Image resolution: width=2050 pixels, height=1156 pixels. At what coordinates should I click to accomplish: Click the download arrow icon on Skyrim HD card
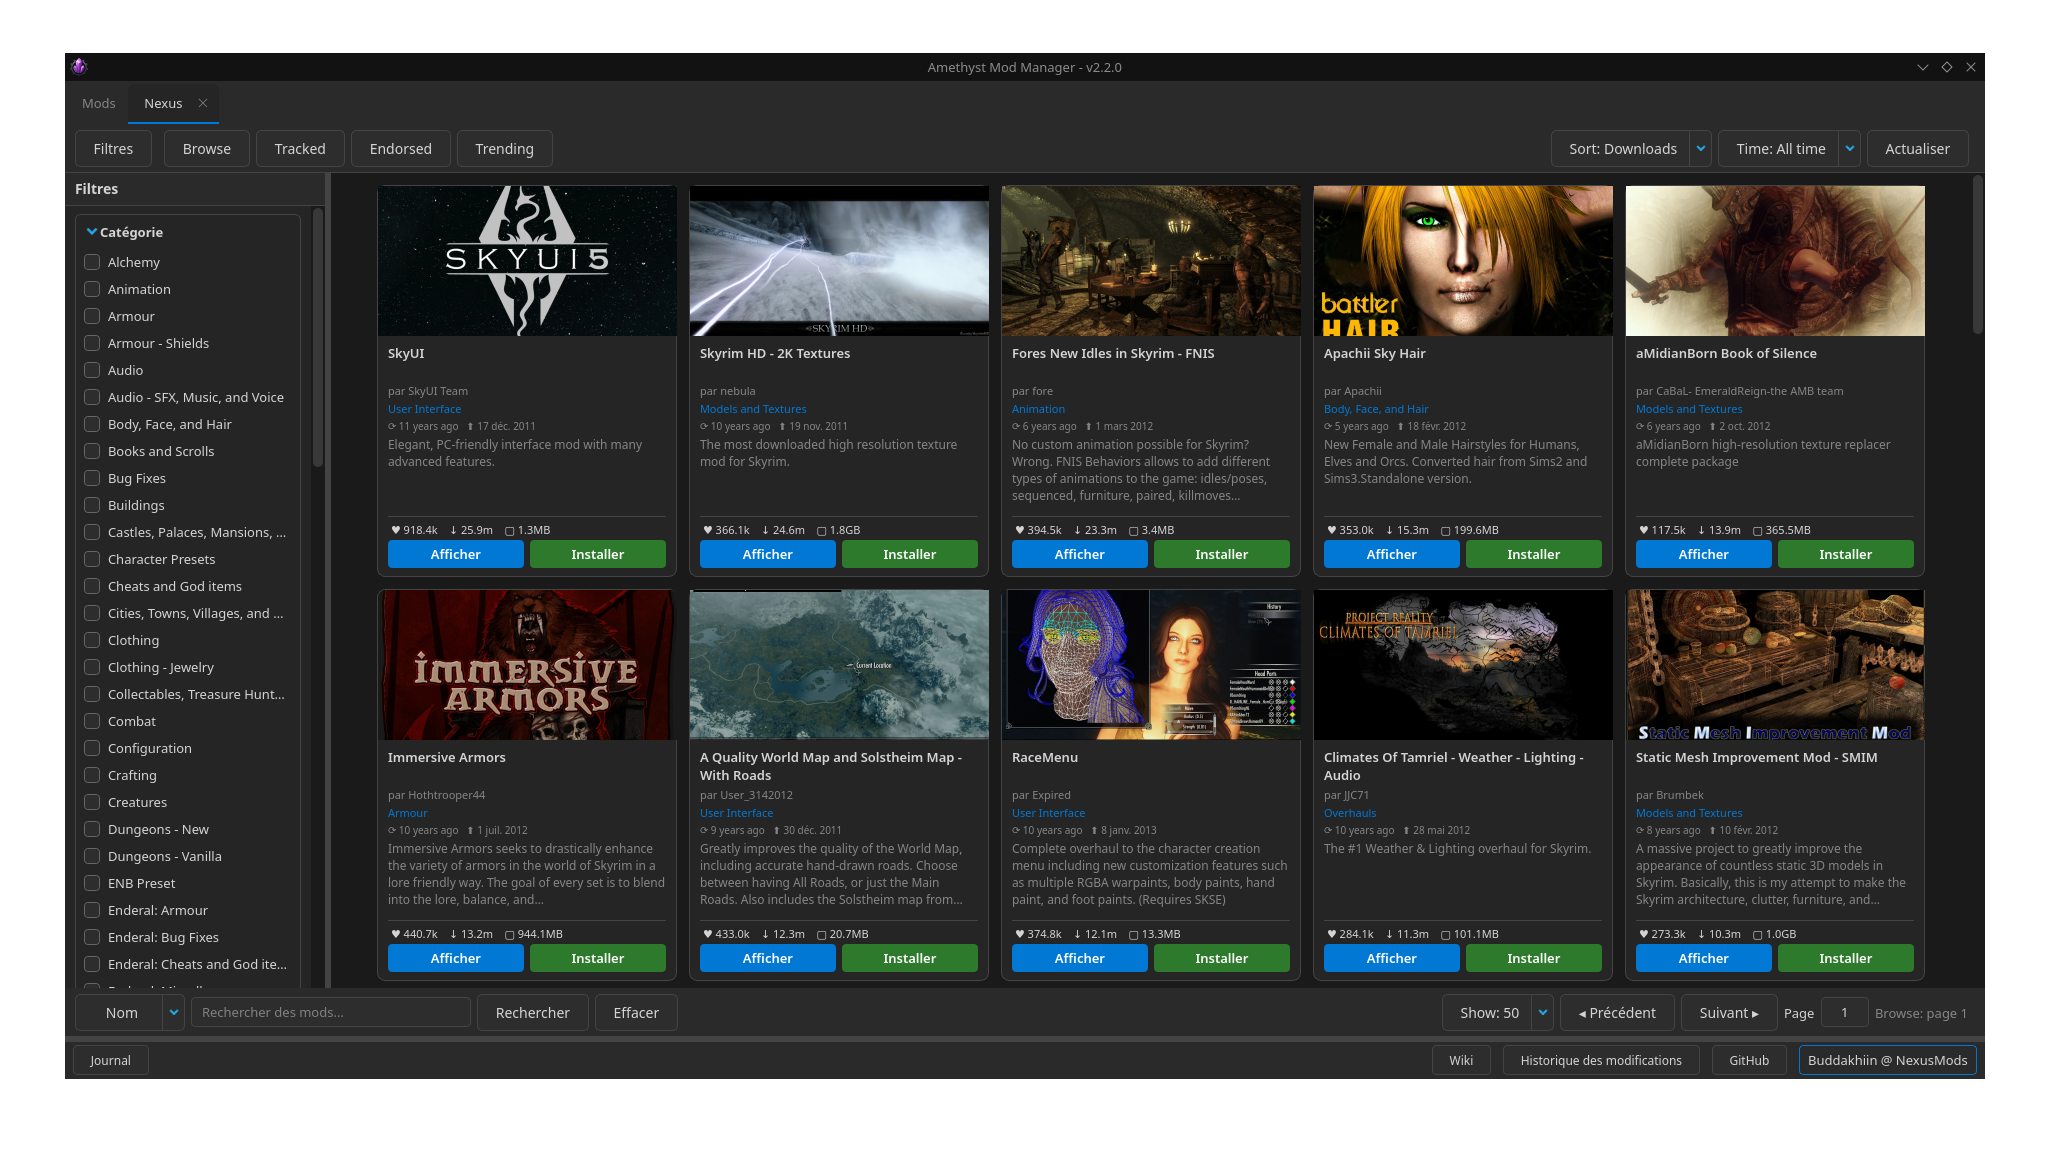pyautogui.click(x=766, y=530)
